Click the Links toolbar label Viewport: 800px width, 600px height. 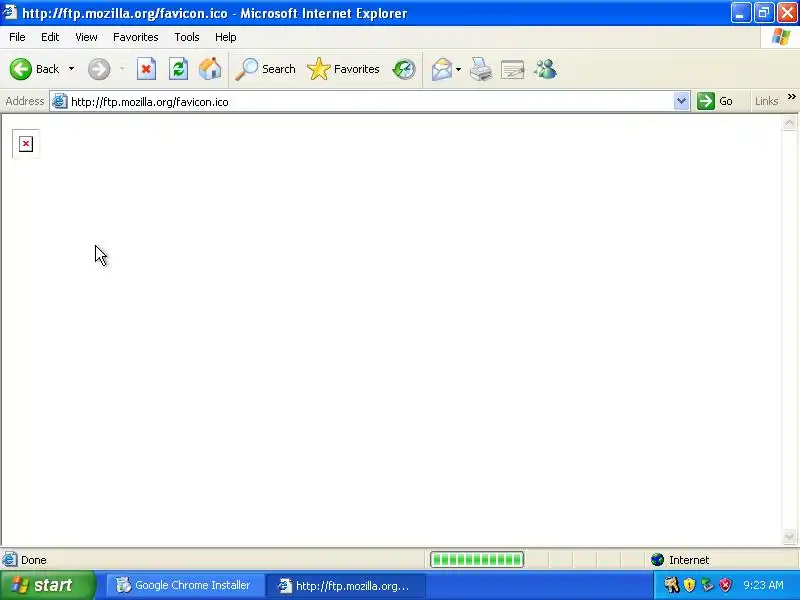pyautogui.click(x=766, y=101)
